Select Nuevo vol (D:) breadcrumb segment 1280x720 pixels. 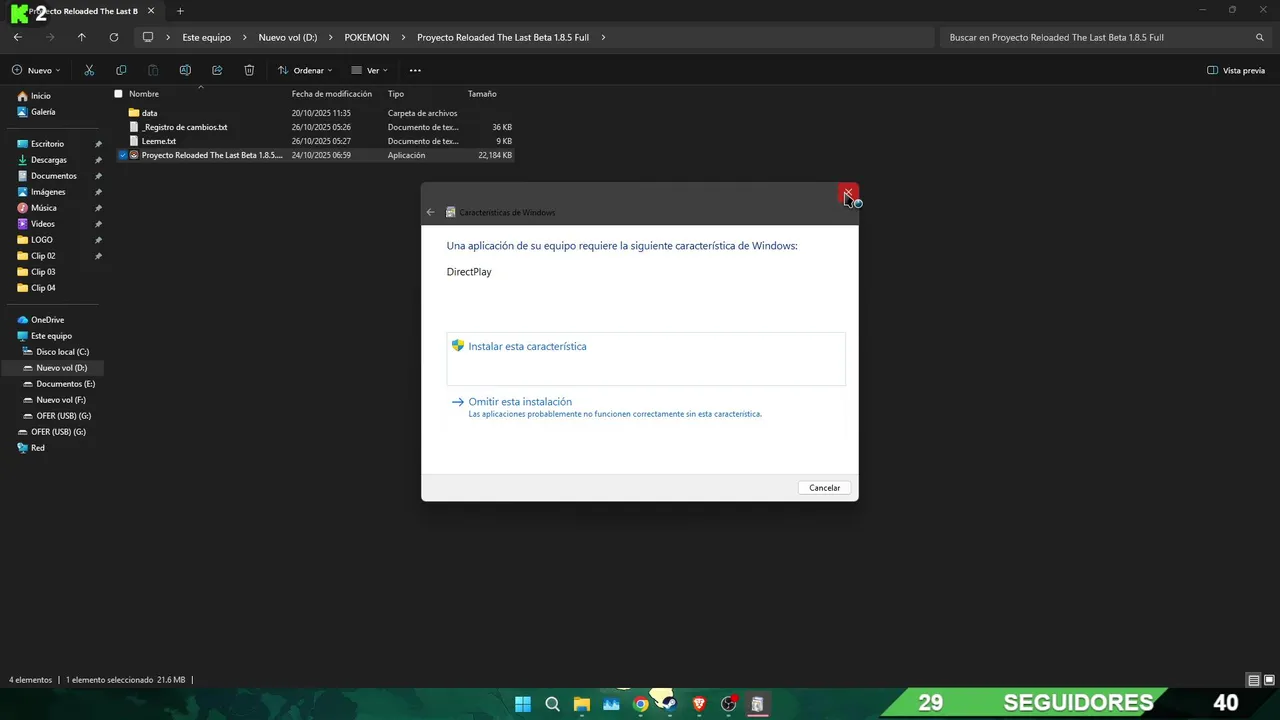288,37
